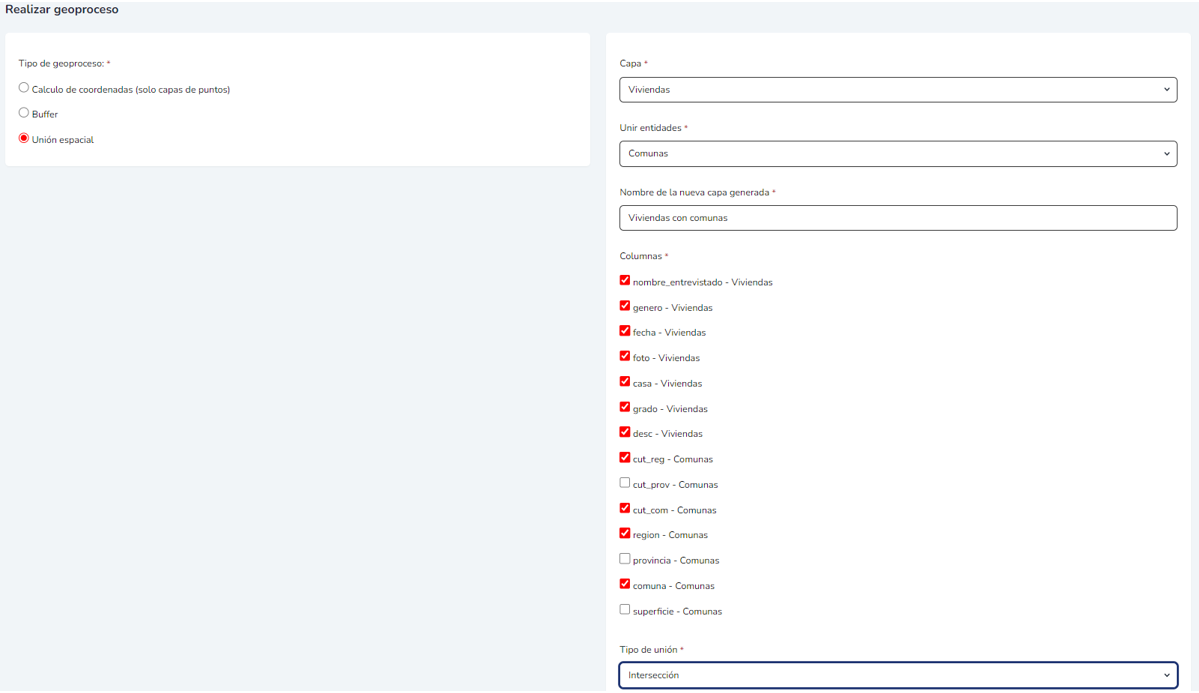The image size is (1199, 693).
Task: Toggle the cut_reg - Comunas checkbox
Action: [x=625, y=458]
